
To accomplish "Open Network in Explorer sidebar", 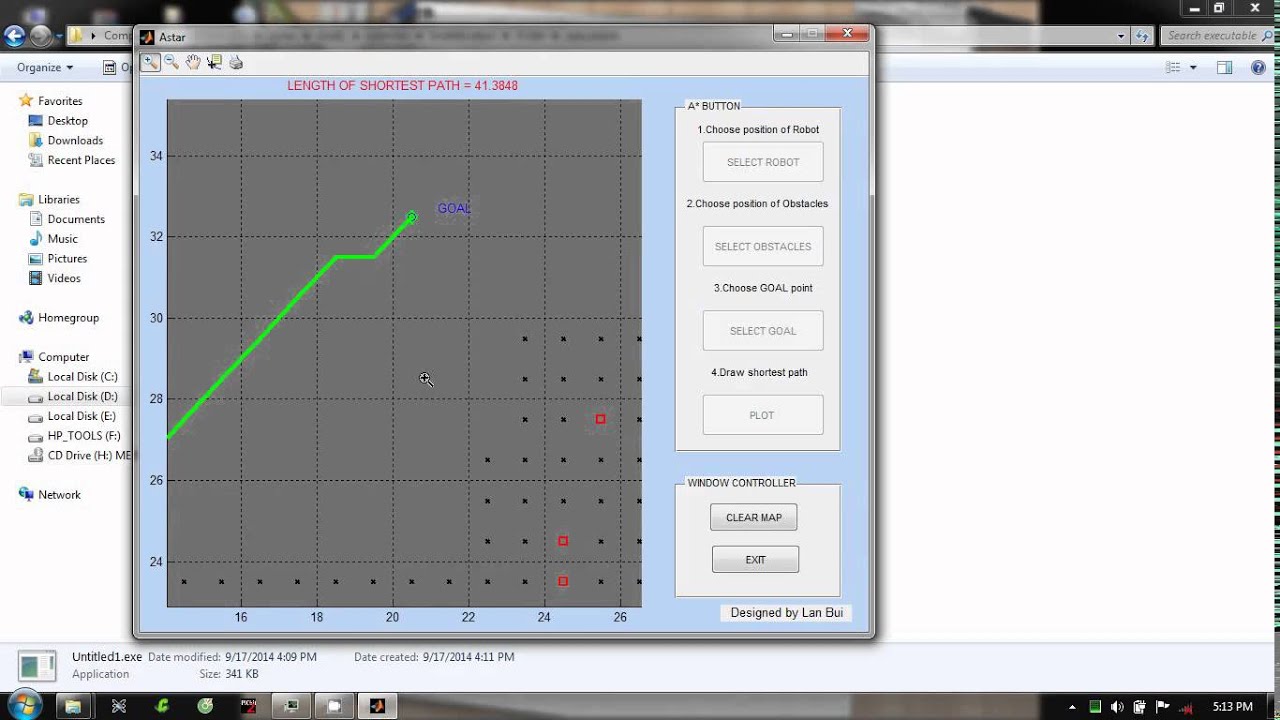I will (59, 495).
